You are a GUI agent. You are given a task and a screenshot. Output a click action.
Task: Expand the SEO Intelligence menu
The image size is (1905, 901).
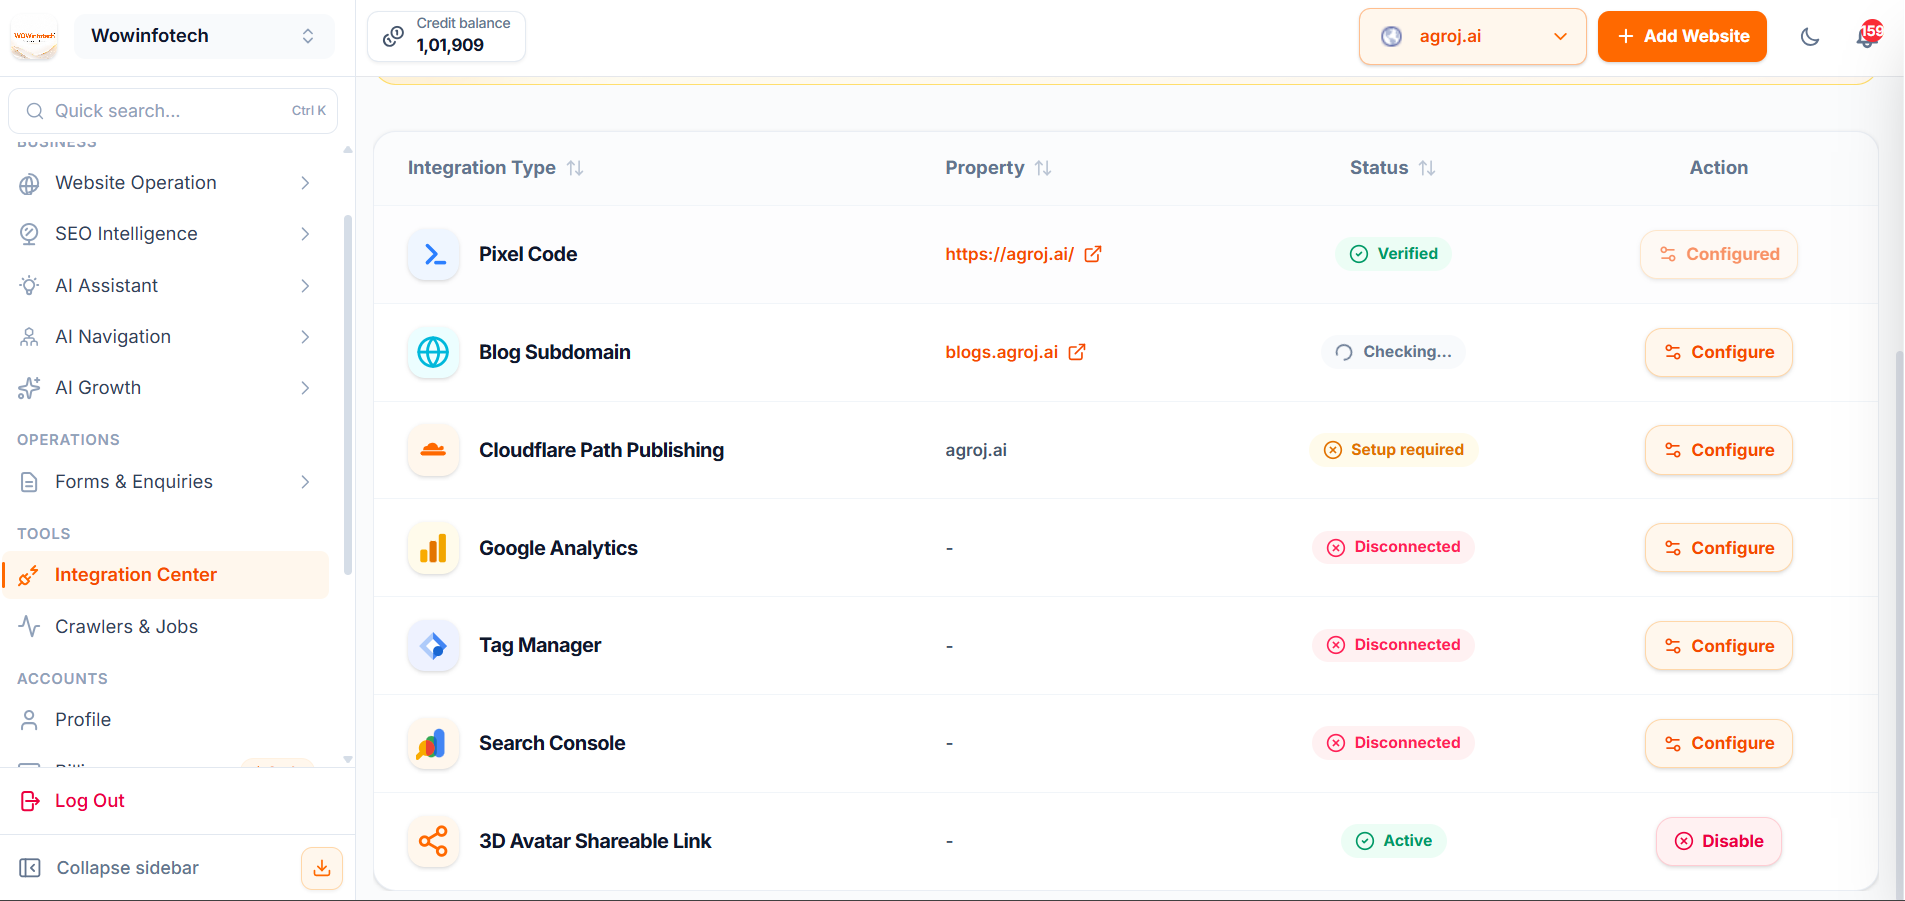tap(166, 234)
